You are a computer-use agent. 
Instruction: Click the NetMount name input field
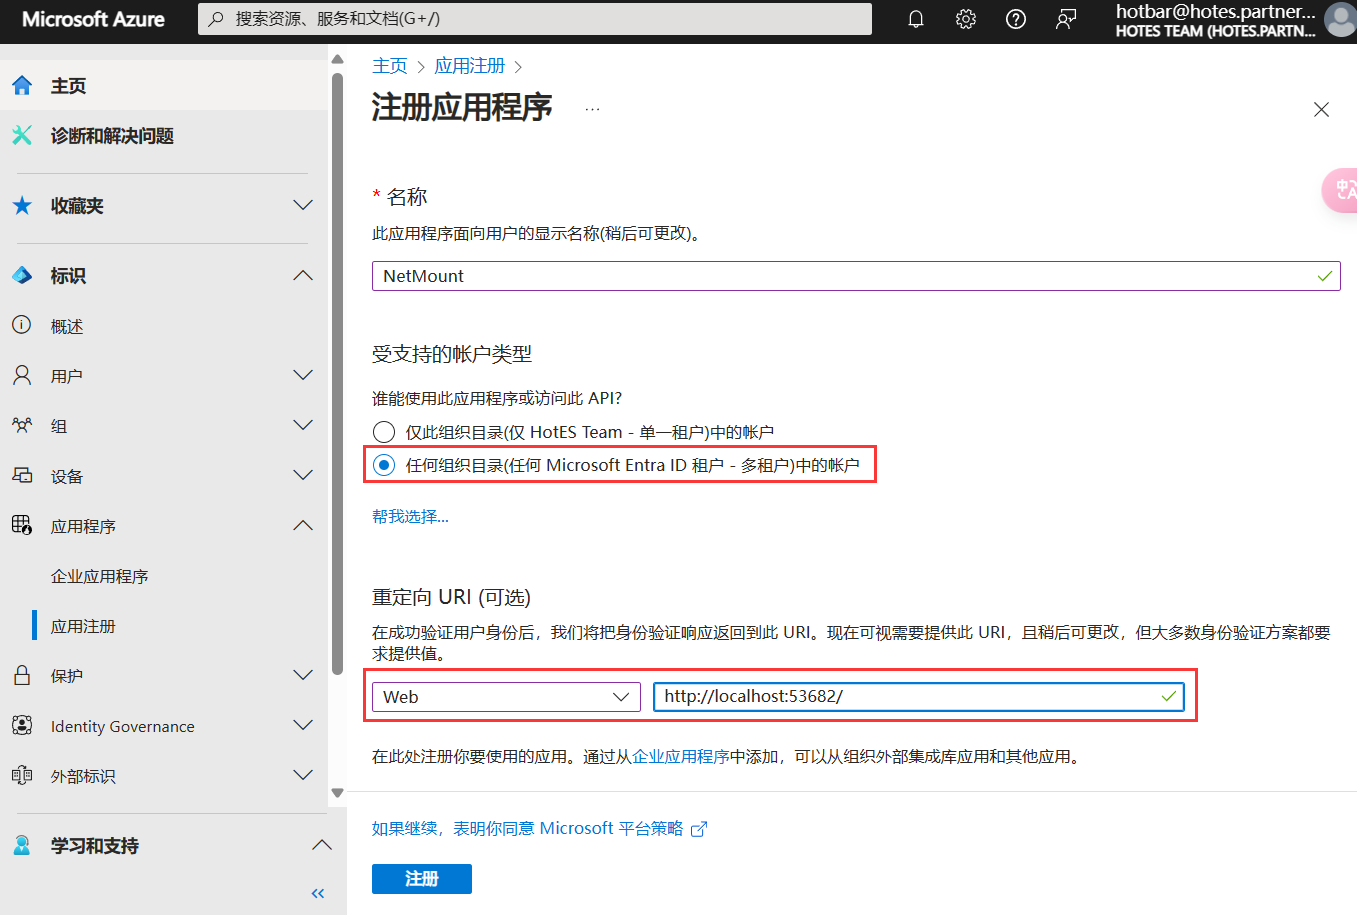pyautogui.click(x=856, y=276)
